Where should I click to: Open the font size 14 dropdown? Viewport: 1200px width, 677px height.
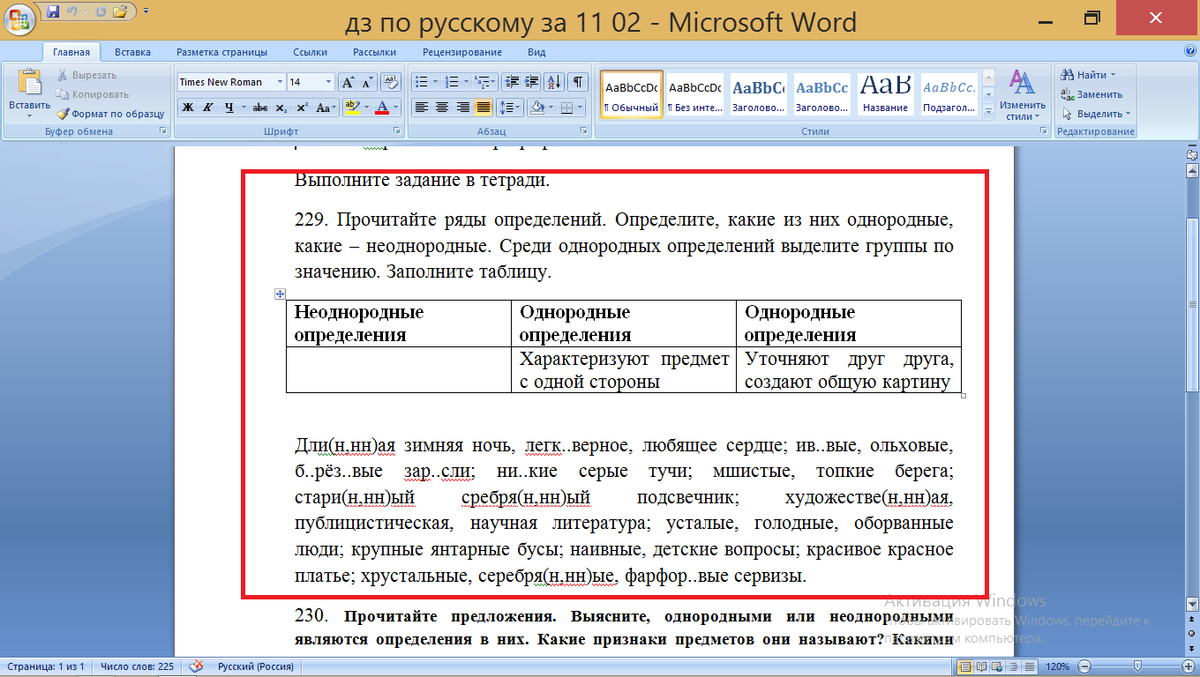click(328, 82)
